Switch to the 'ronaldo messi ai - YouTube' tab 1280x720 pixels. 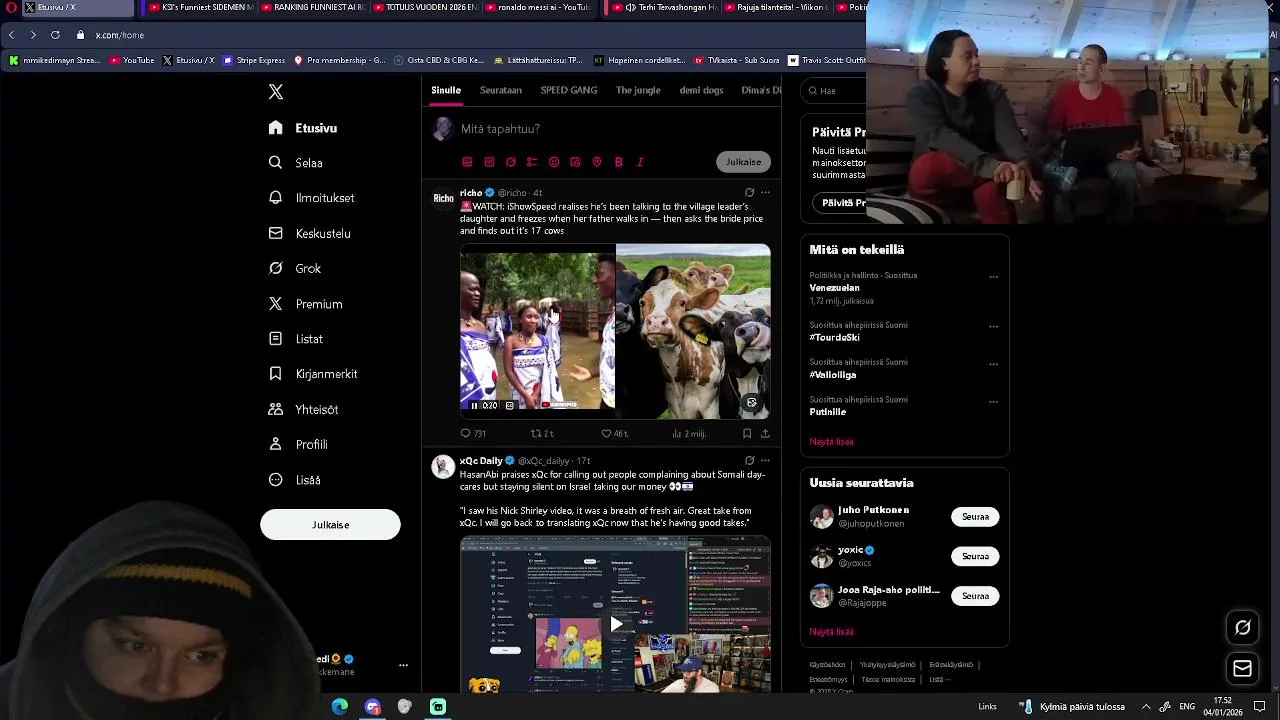[x=540, y=7]
